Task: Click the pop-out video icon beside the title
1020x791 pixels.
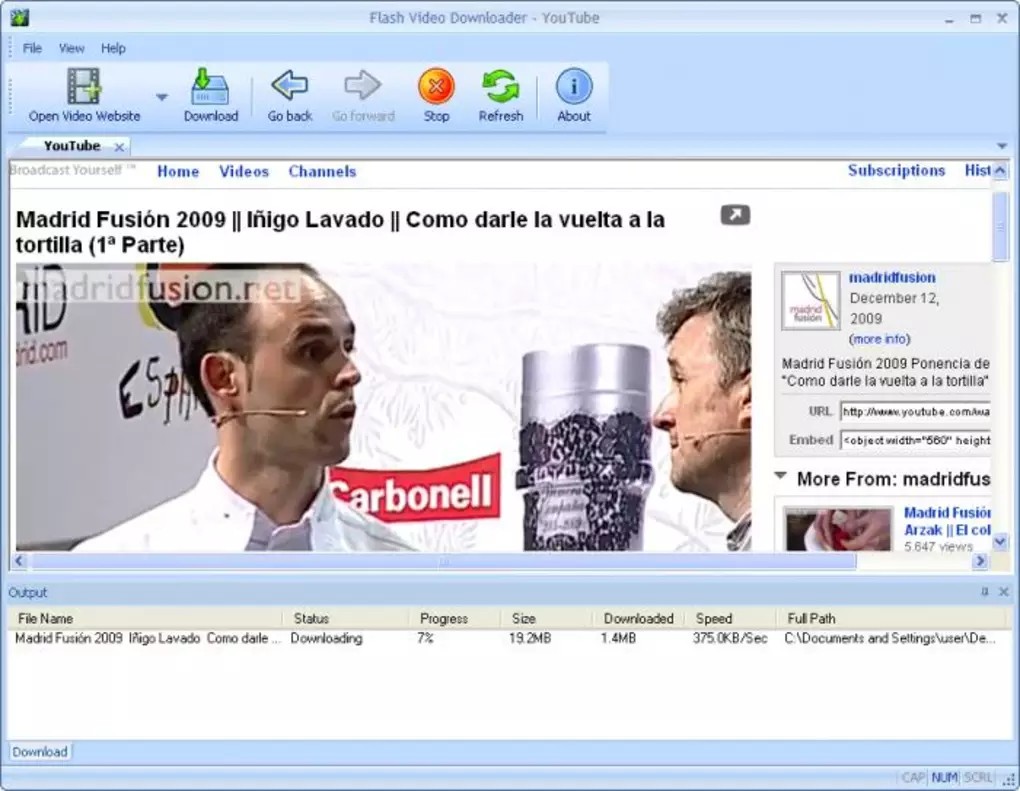Action: [x=735, y=215]
